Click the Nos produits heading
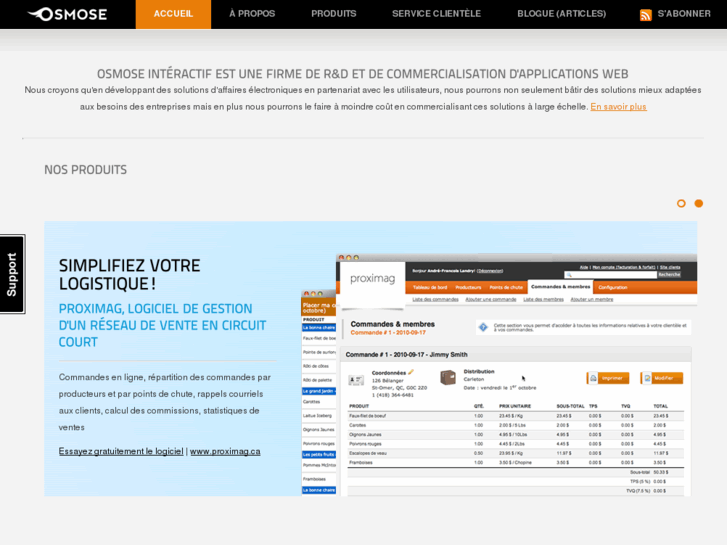Image resolution: width=727 pixels, height=545 pixels. [x=85, y=170]
